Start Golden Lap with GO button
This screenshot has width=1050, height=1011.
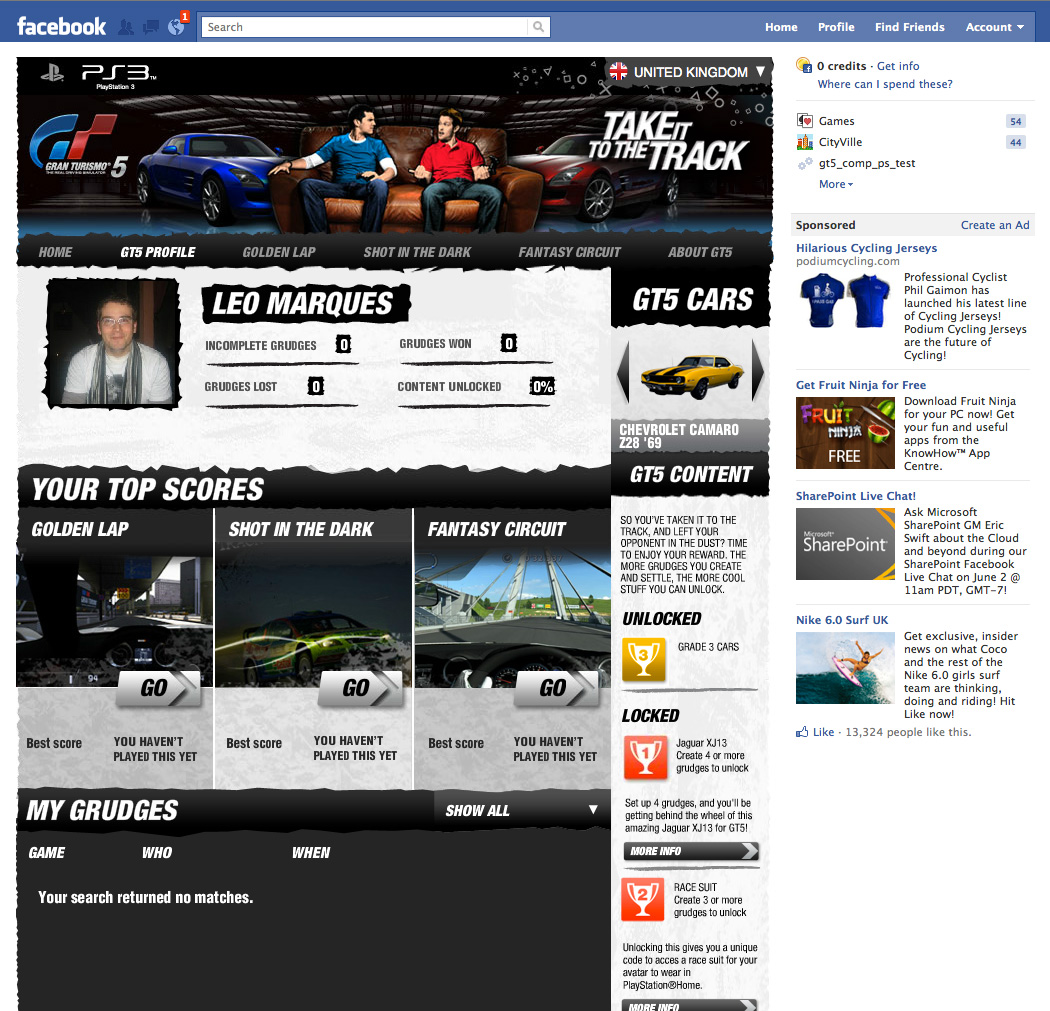(x=159, y=688)
